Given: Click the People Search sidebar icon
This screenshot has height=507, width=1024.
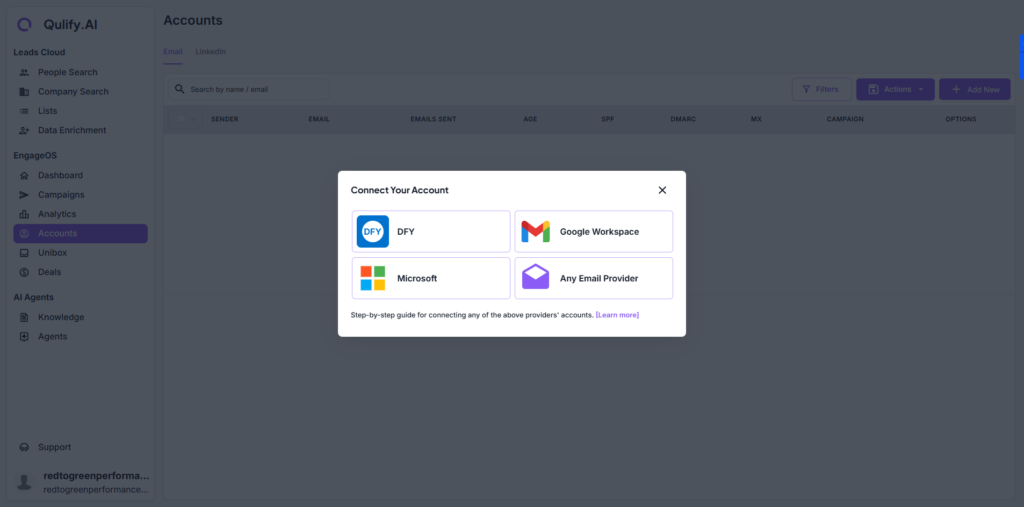Looking at the screenshot, I should 24,73.
